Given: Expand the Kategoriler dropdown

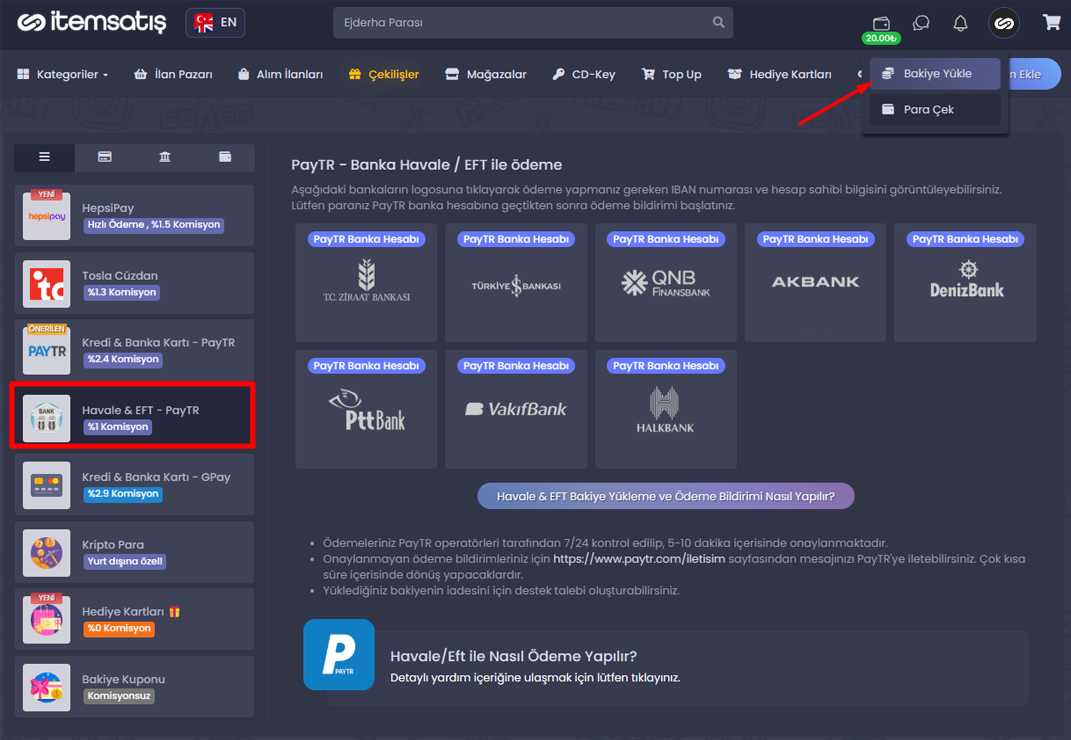Looking at the screenshot, I should [63, 74].
